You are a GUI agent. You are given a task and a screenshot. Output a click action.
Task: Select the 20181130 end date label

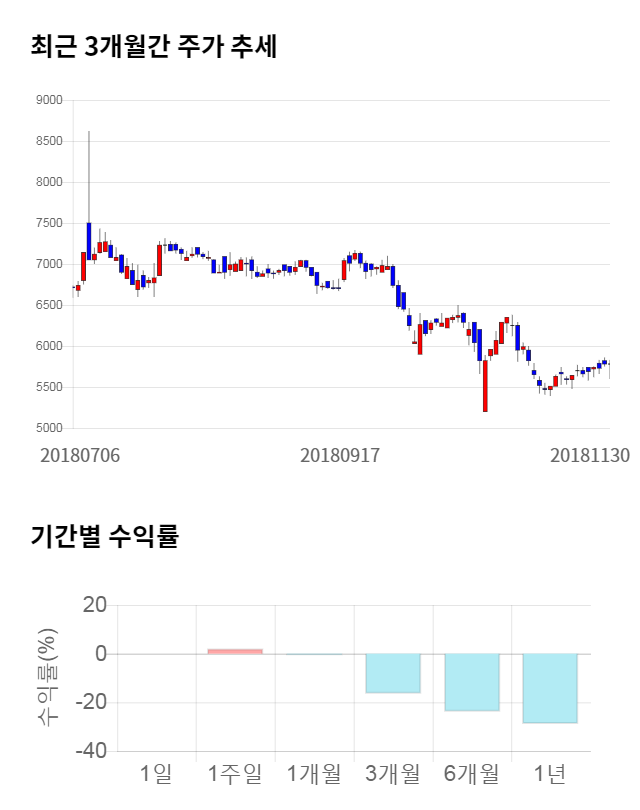(590, 455)
